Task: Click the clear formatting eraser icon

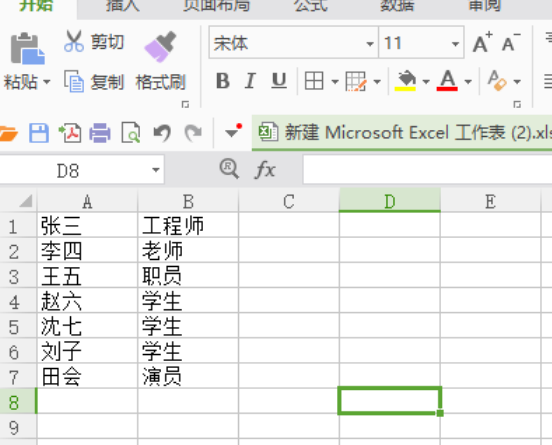Action: [497, 81]
